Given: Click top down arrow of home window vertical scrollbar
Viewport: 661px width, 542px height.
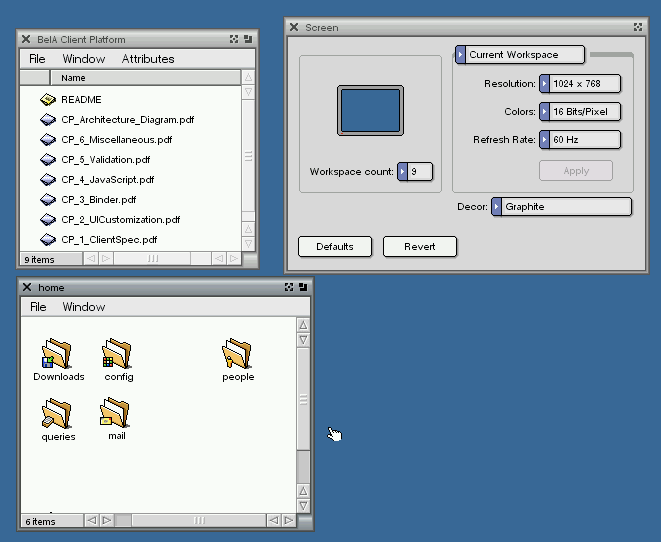Looking at the screenshot, I should click(303, 340).
